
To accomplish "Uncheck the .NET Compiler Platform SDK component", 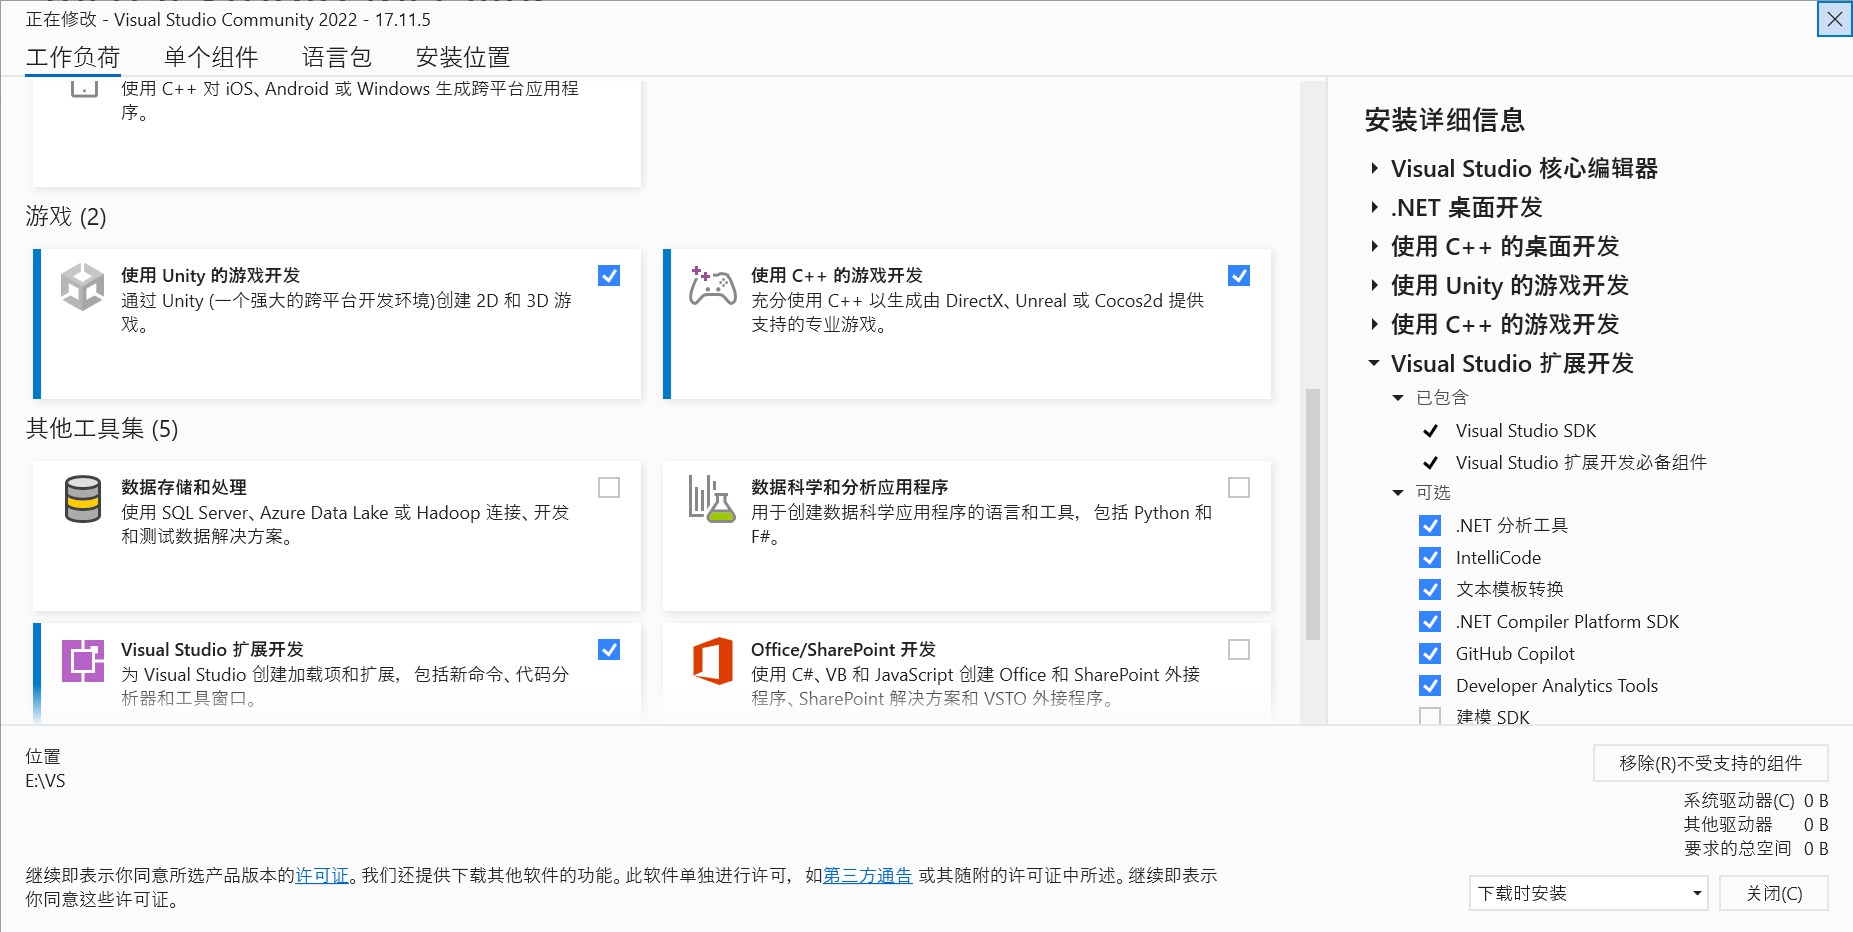I will coord(1430,622).
